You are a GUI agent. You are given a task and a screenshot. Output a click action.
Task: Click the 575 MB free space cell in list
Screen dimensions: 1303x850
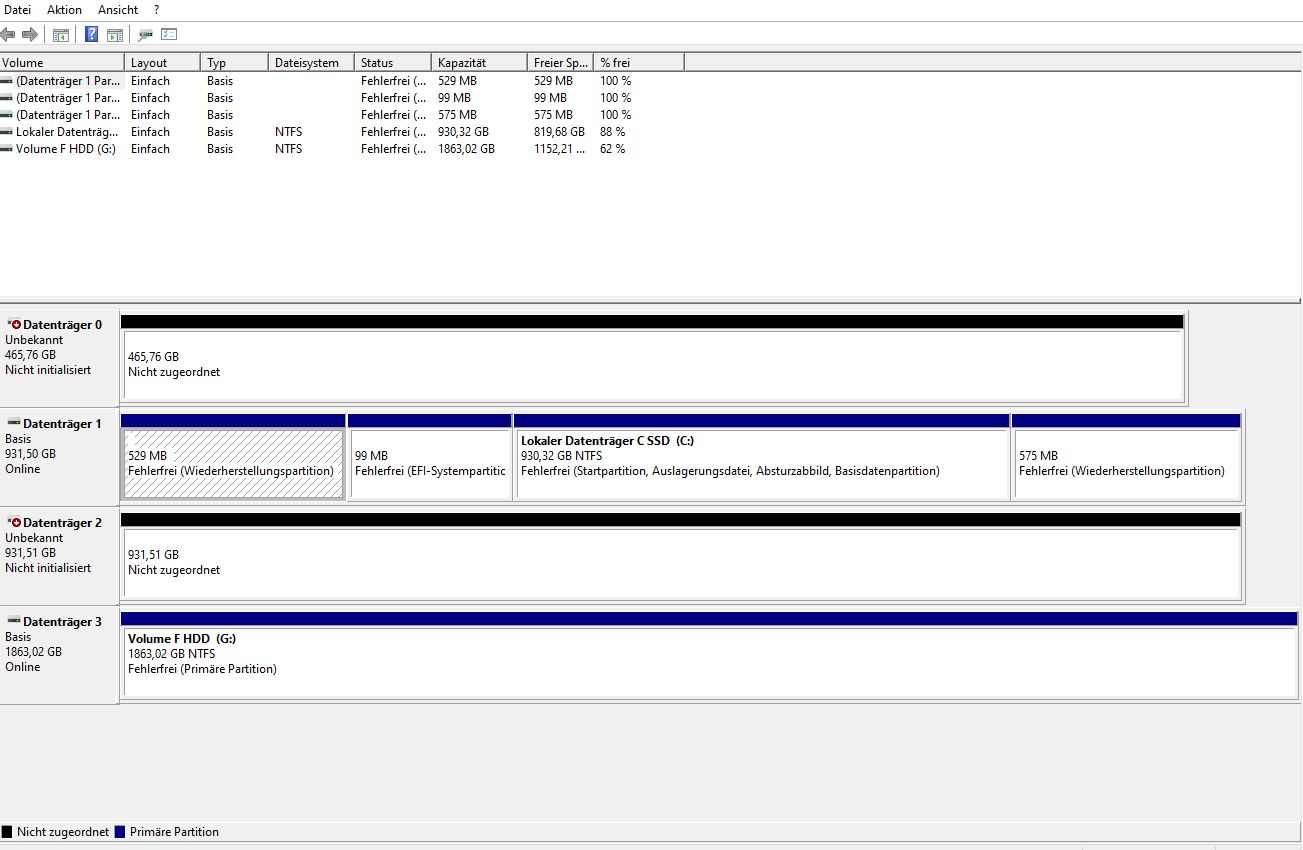(553, 115)
